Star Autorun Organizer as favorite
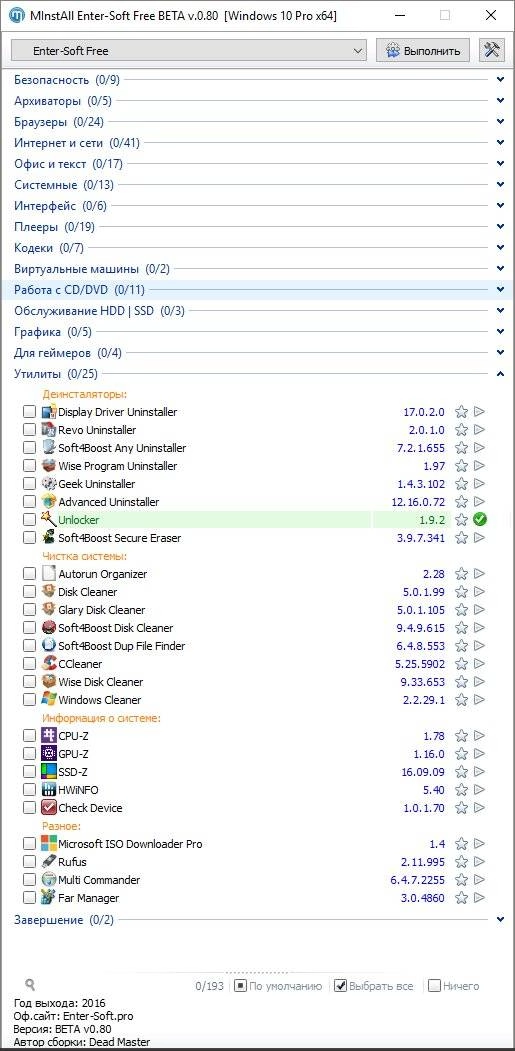This screenshot has width=515, height=1051. [461, 574]
